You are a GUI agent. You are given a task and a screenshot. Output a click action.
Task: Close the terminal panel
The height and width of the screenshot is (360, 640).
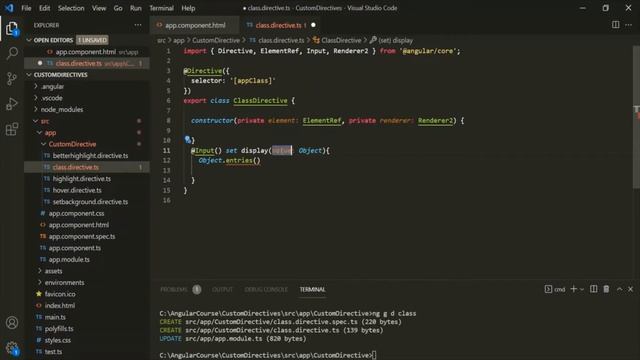point(631,289)
